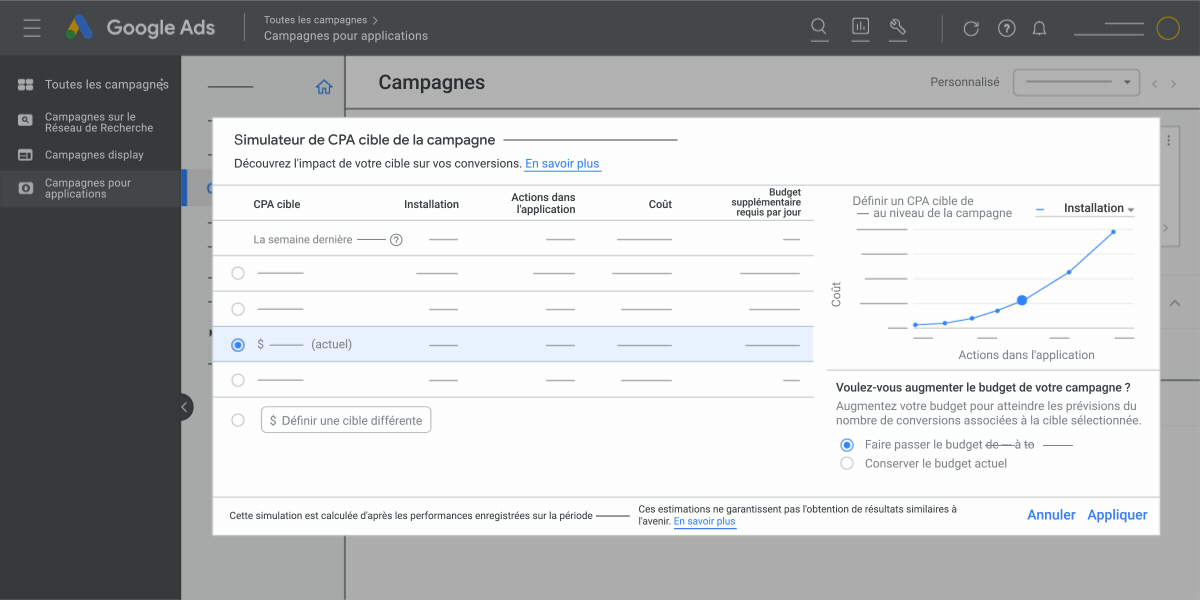Open the tools wrench icon

point(897,28)
